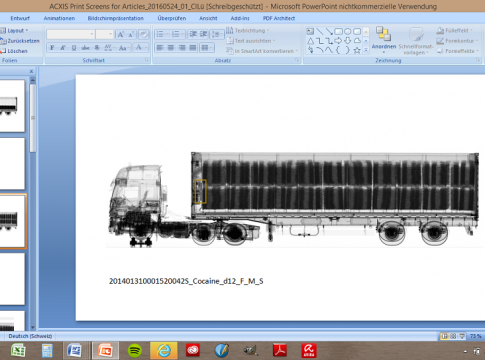Toggle underline formatting button

[x=74, y=48]
